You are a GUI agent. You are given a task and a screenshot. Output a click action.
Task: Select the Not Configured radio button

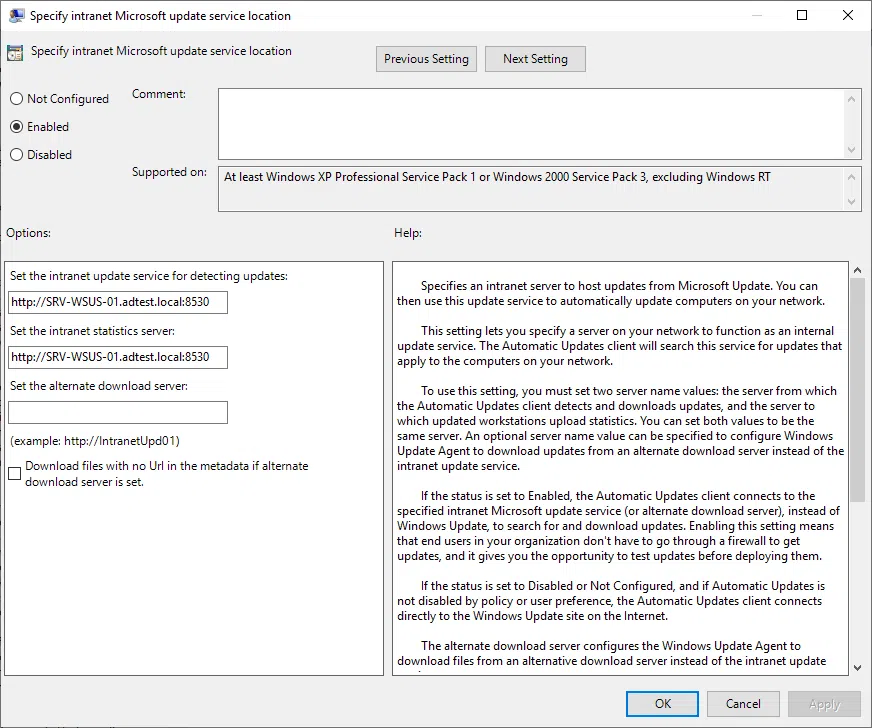pos(16,99)
